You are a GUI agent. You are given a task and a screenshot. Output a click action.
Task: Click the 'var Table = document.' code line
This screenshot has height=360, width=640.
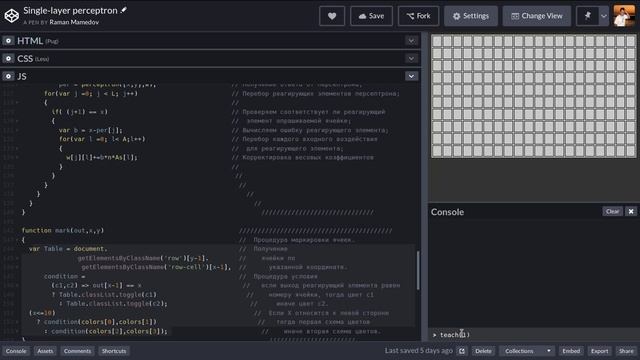coord(68,249)
